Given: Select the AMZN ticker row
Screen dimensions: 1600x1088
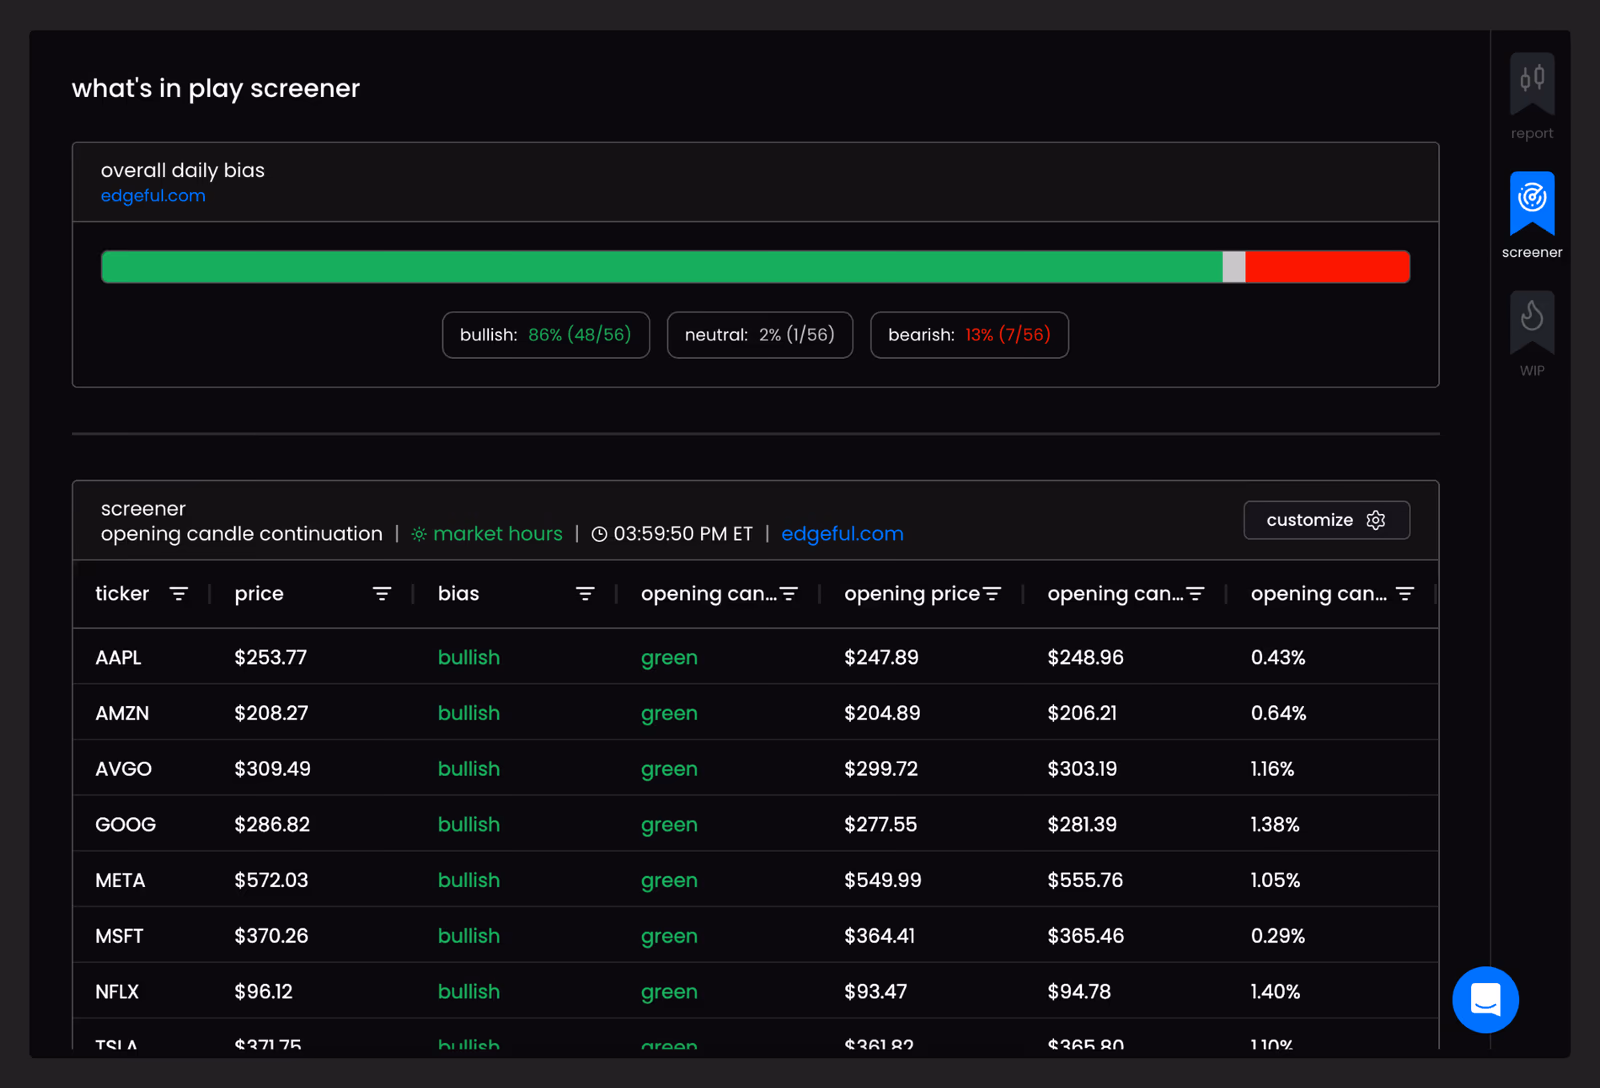Looking at the screenshot, I should coord(756,713).
